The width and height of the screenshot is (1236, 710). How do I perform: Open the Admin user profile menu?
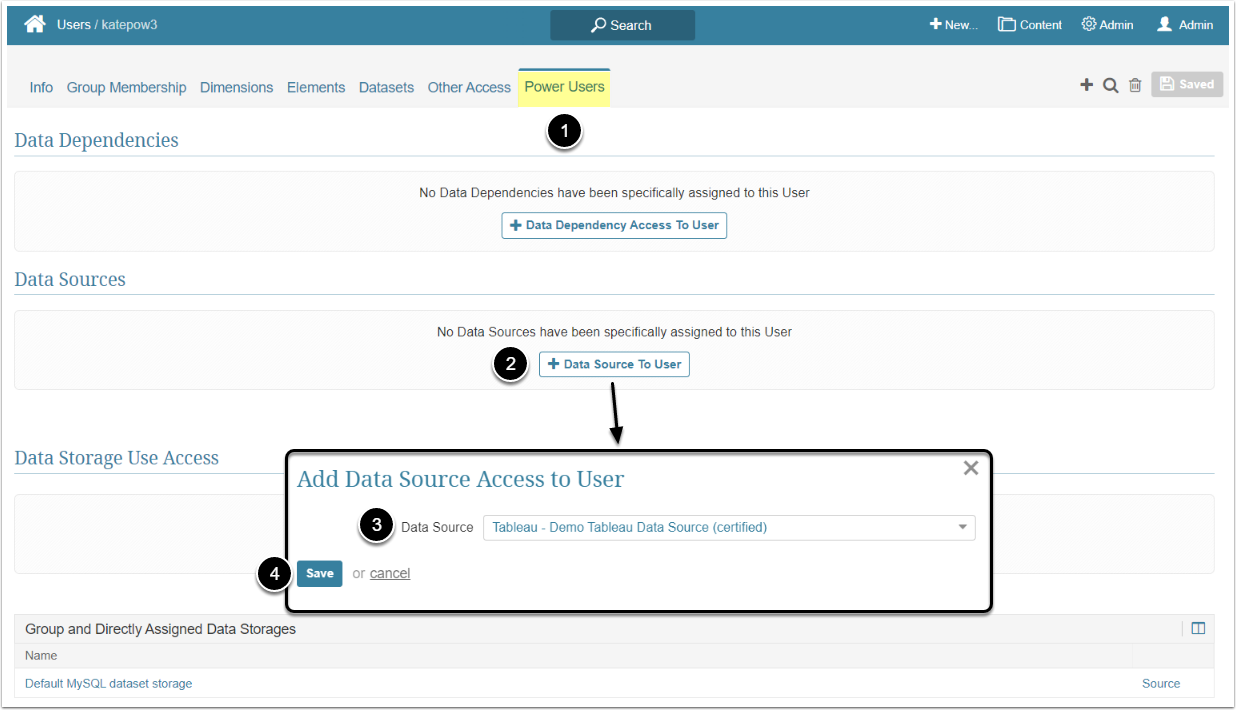click(1185, 25)
